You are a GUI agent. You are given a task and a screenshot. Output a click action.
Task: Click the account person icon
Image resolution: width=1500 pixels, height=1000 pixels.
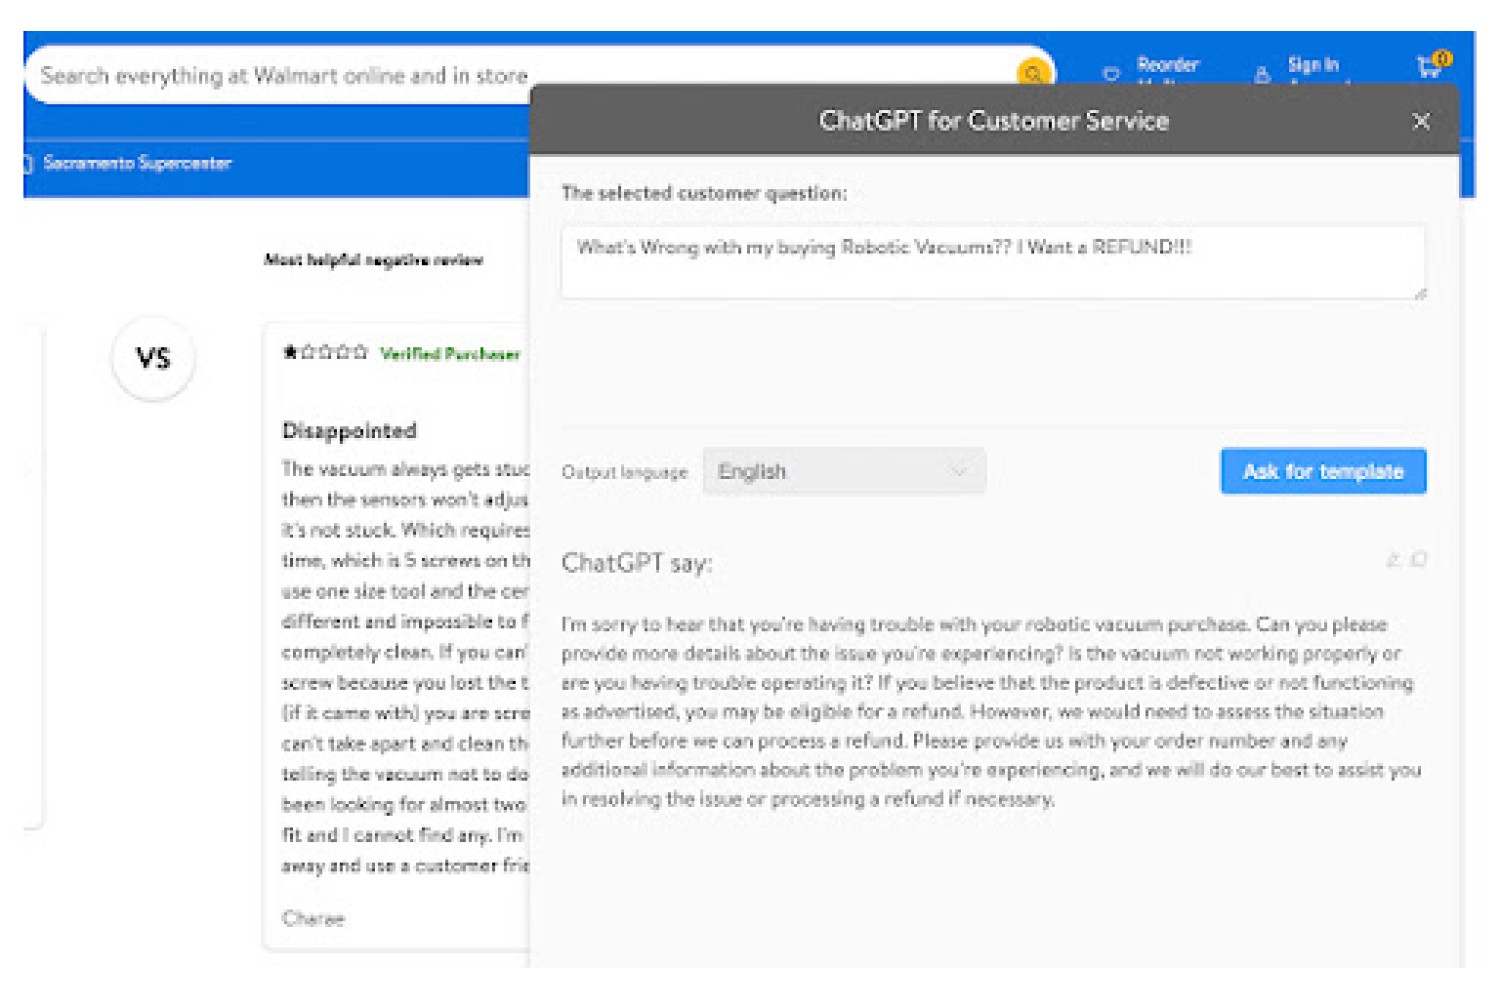(1262, 73)
